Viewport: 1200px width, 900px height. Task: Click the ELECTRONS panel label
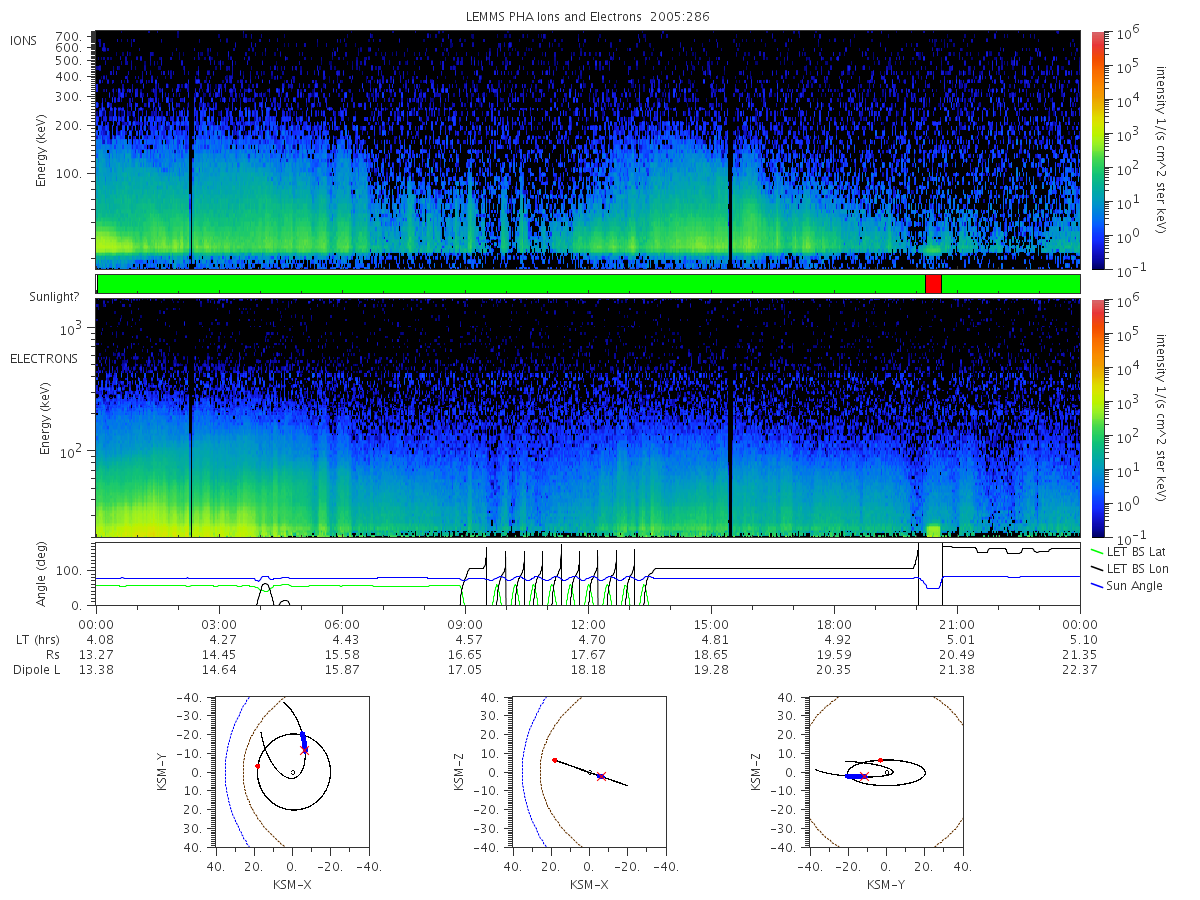[44, 358]
